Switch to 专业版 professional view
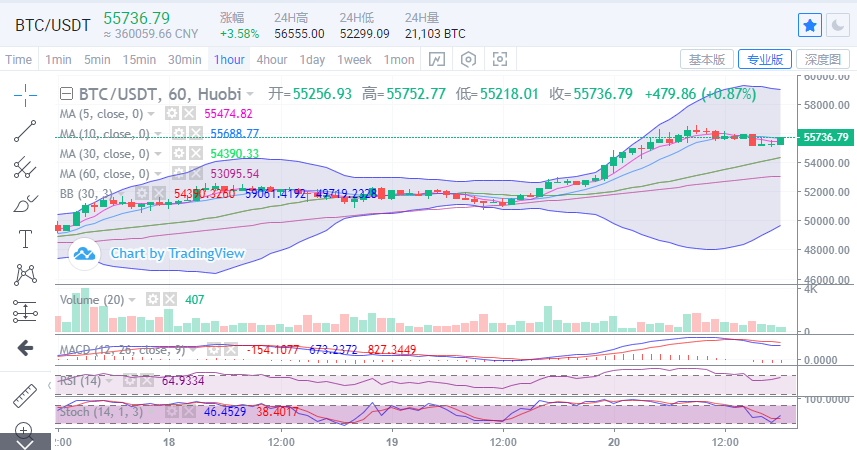This screenshot has height=450, width=857. pos(765,59)
